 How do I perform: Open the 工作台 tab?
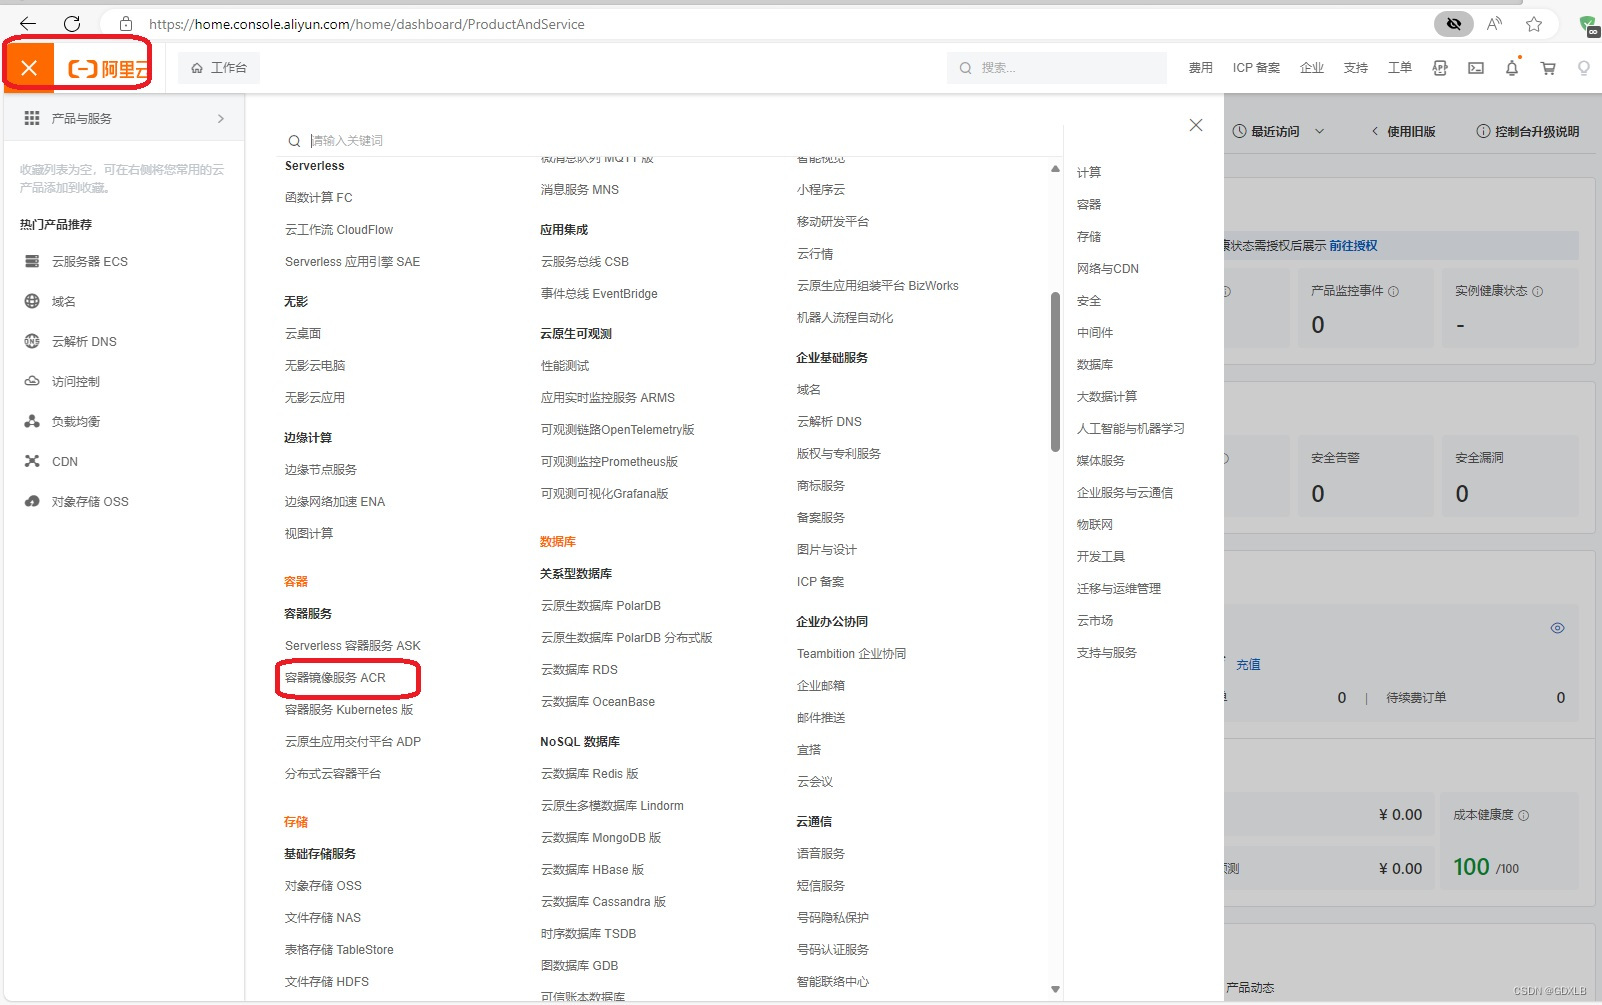pos(219,68)
